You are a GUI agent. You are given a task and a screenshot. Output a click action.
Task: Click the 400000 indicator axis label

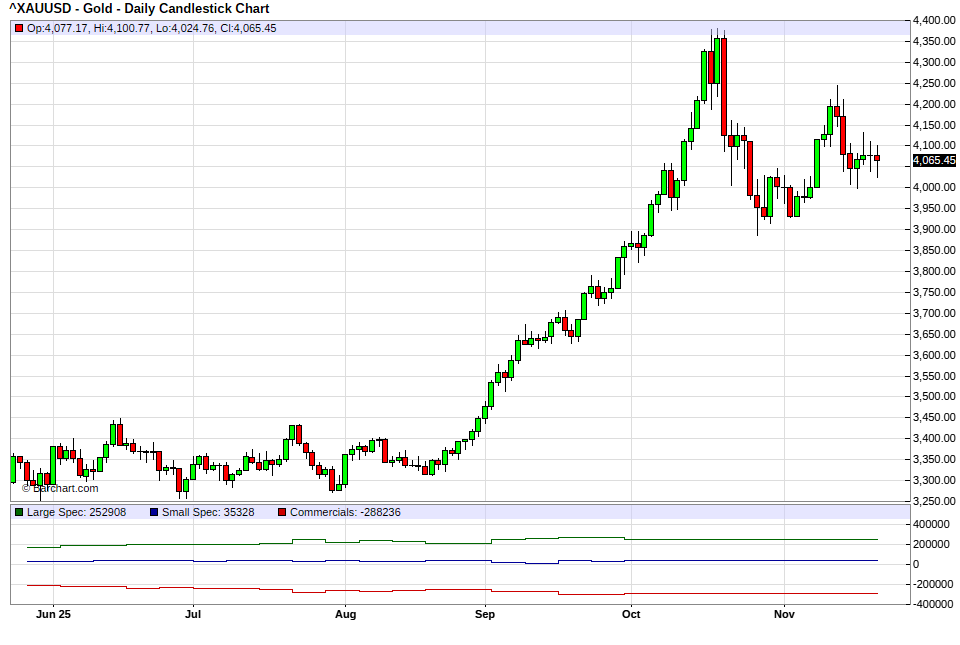pos(931,524)
